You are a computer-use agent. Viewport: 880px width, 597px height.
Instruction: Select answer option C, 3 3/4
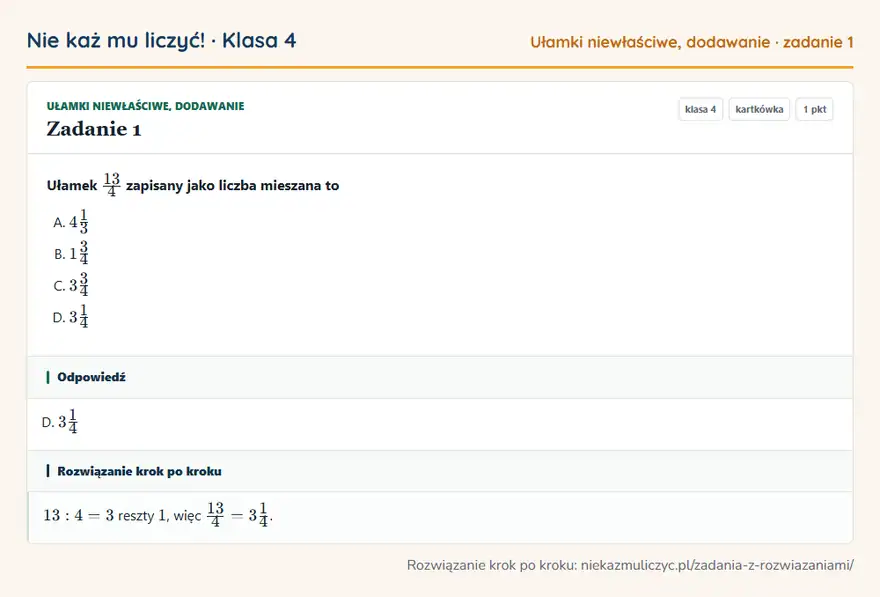pyautogui.click(x=71, y=285)
